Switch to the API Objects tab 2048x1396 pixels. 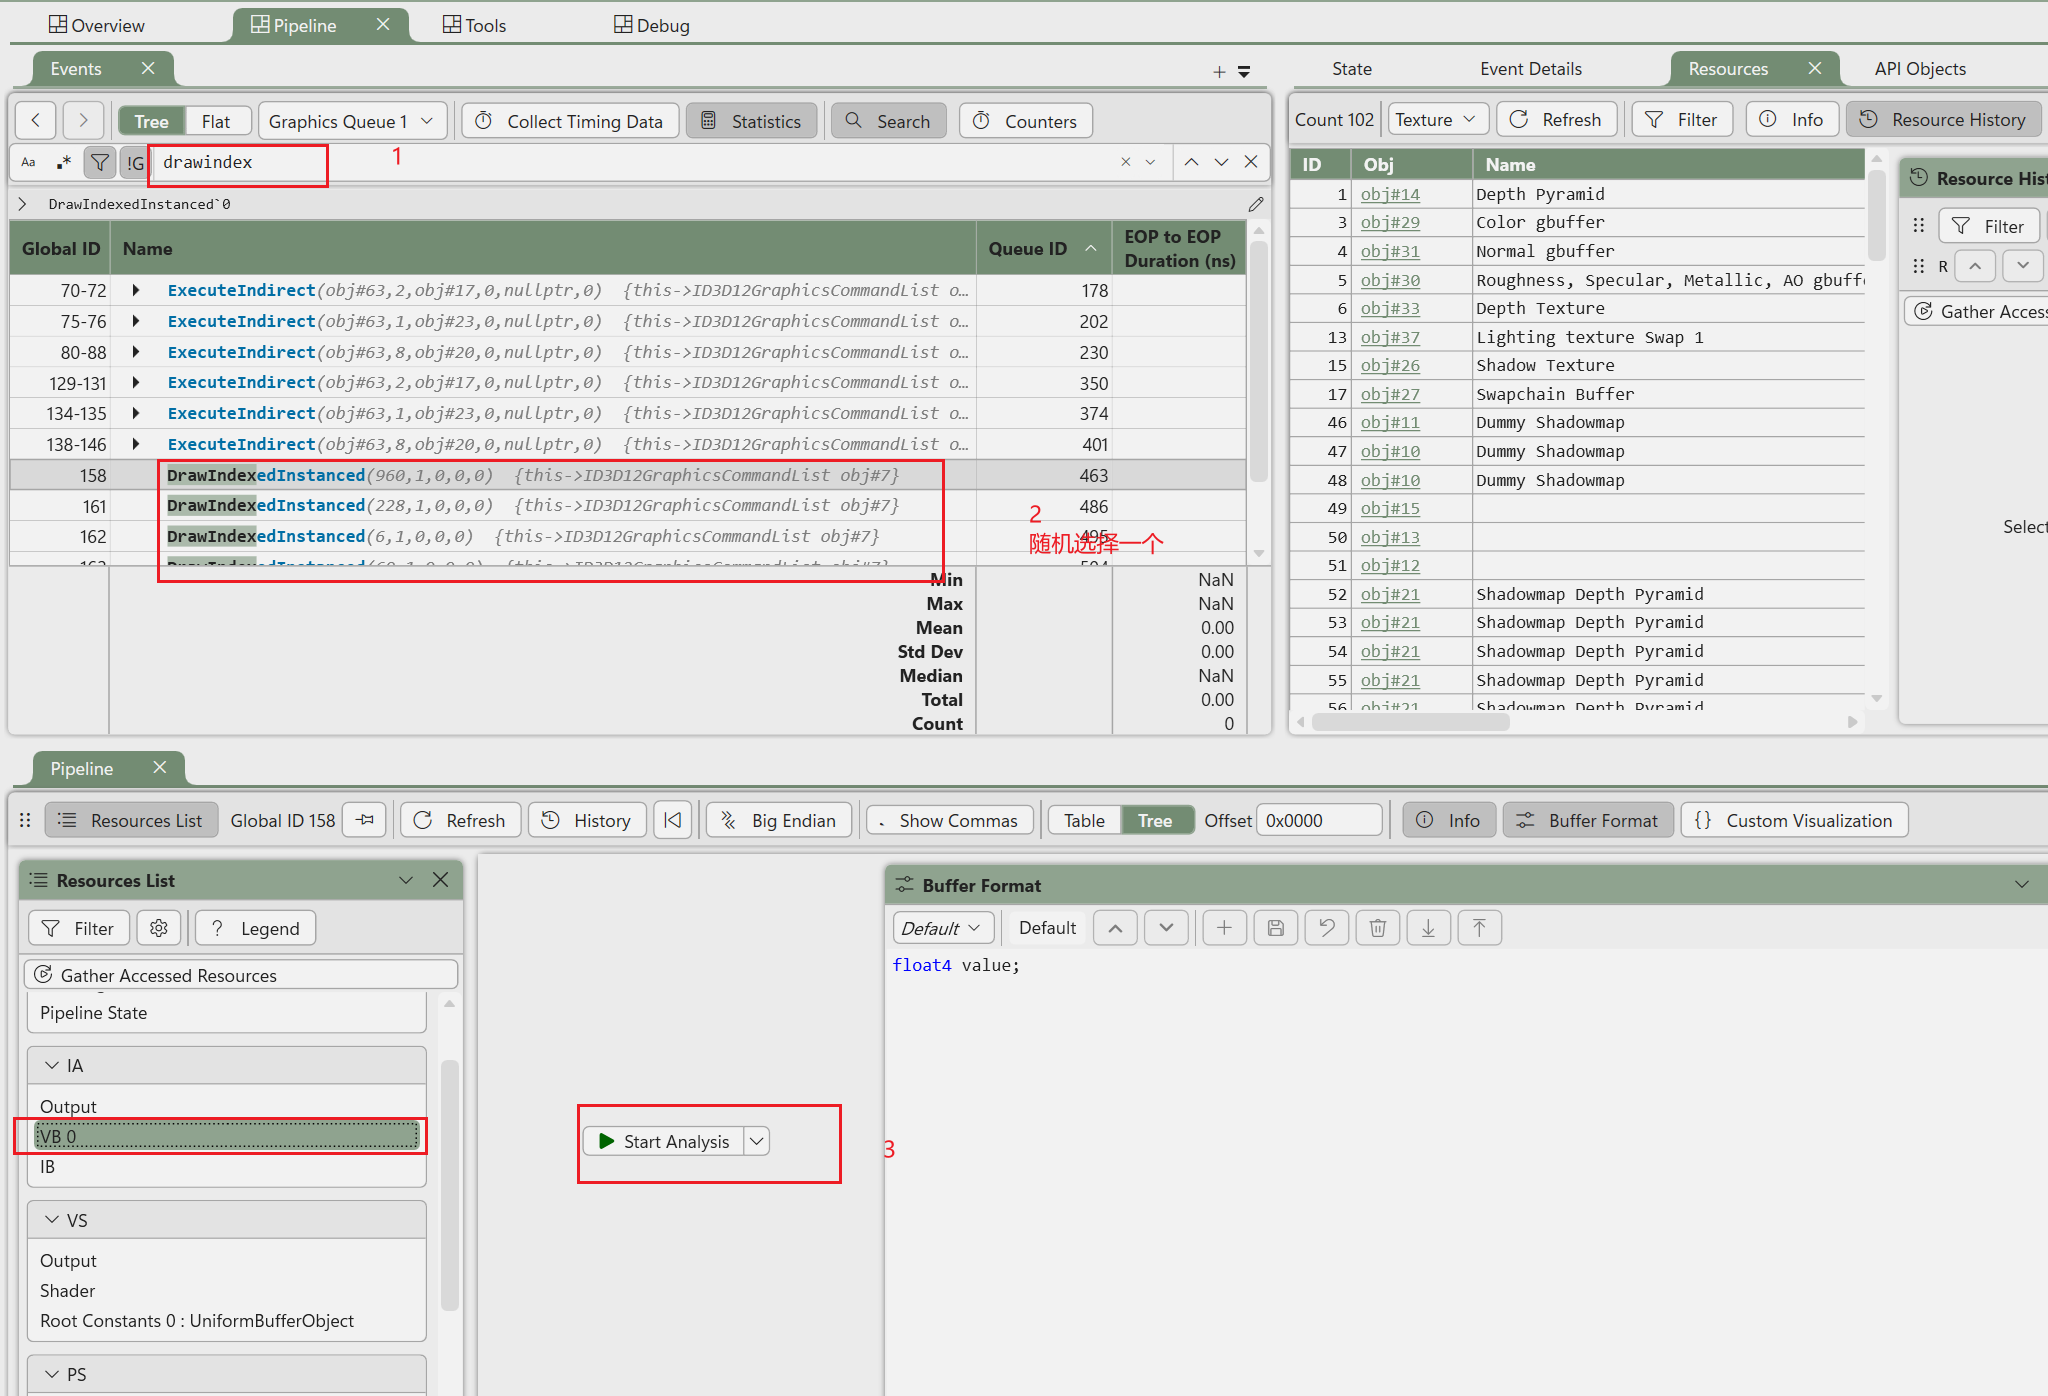pos(1919,69)
